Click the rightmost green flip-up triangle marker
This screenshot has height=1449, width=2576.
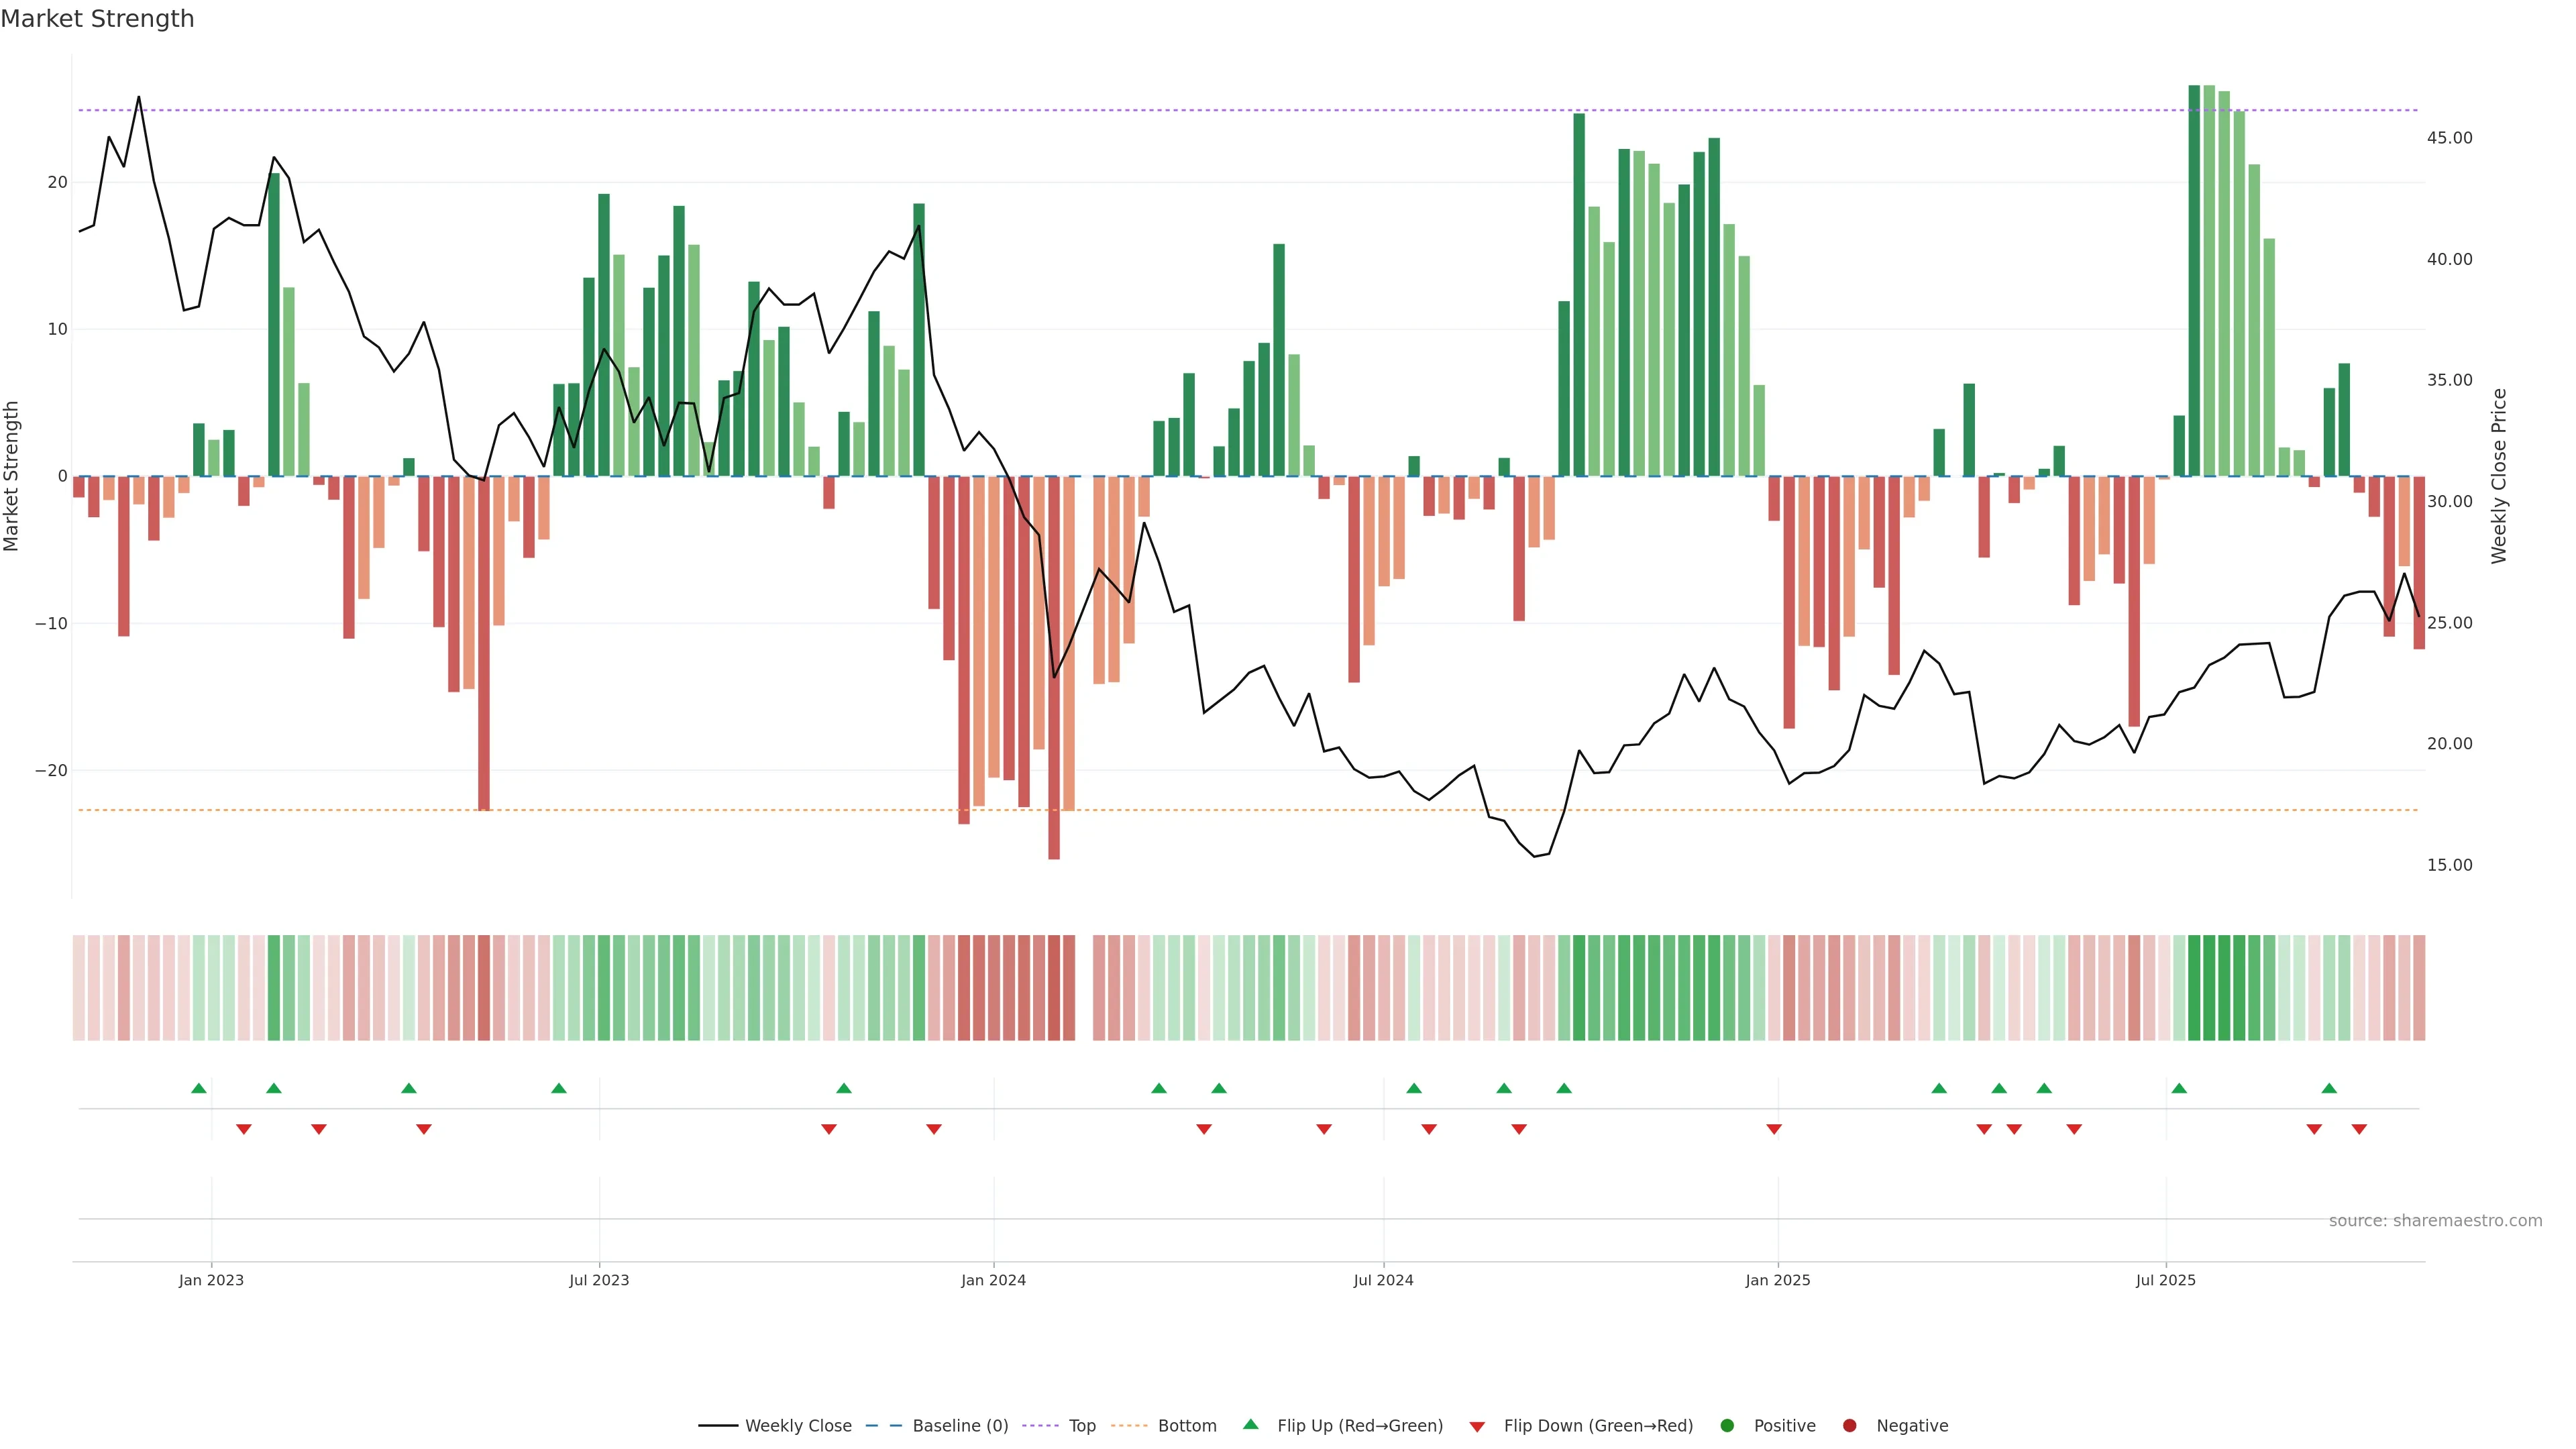(2329, 1088)
